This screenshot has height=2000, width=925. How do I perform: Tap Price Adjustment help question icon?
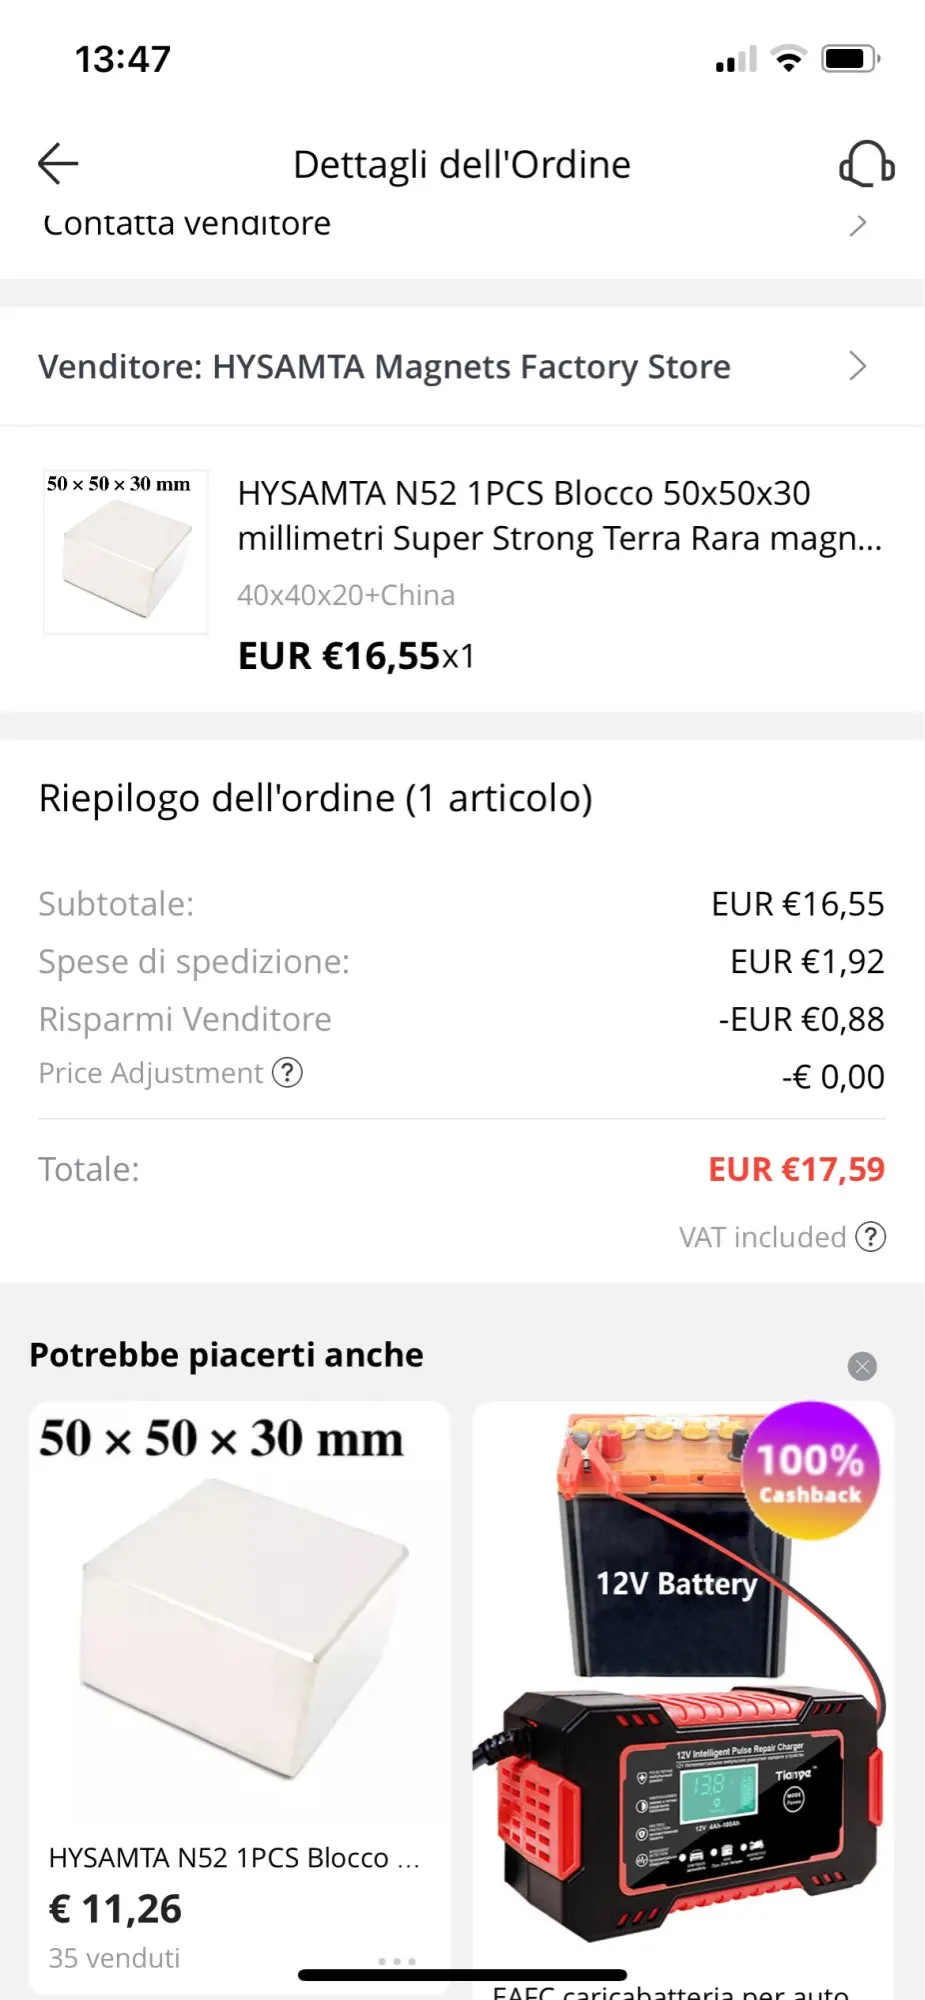pos(287,1073)
